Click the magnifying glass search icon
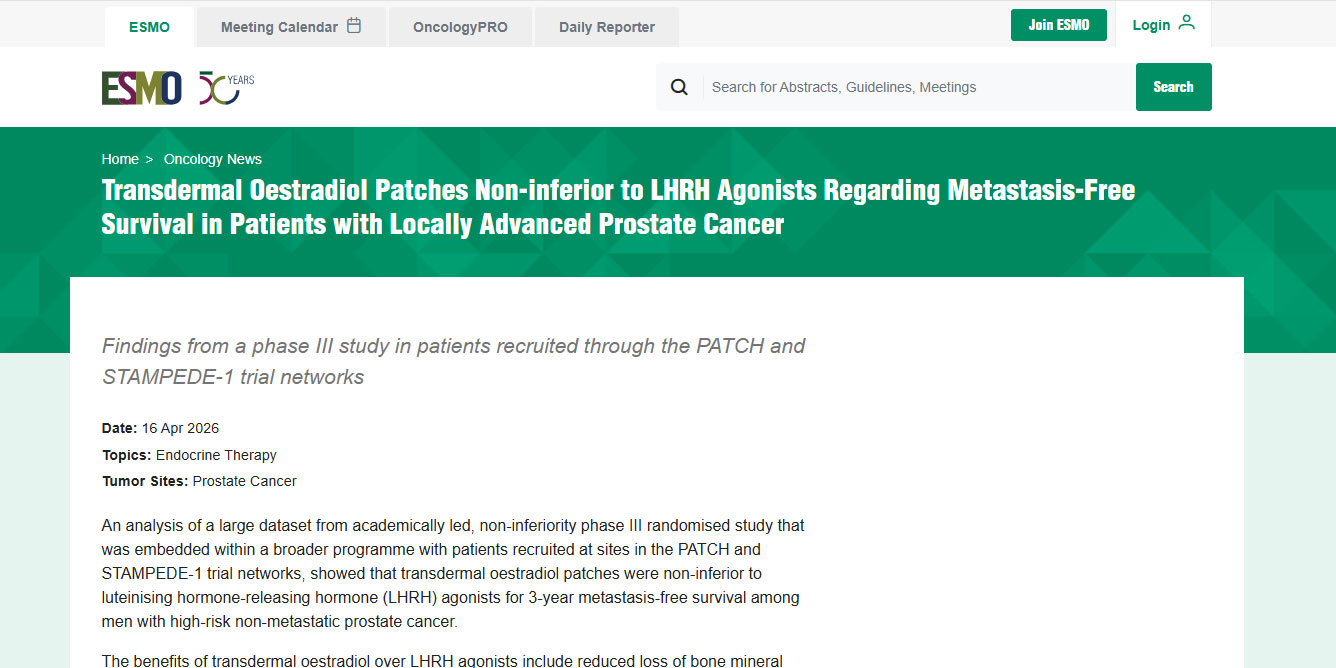This screenshot has height=668, width=1336. pyautogui.click(x=679, y=87)
